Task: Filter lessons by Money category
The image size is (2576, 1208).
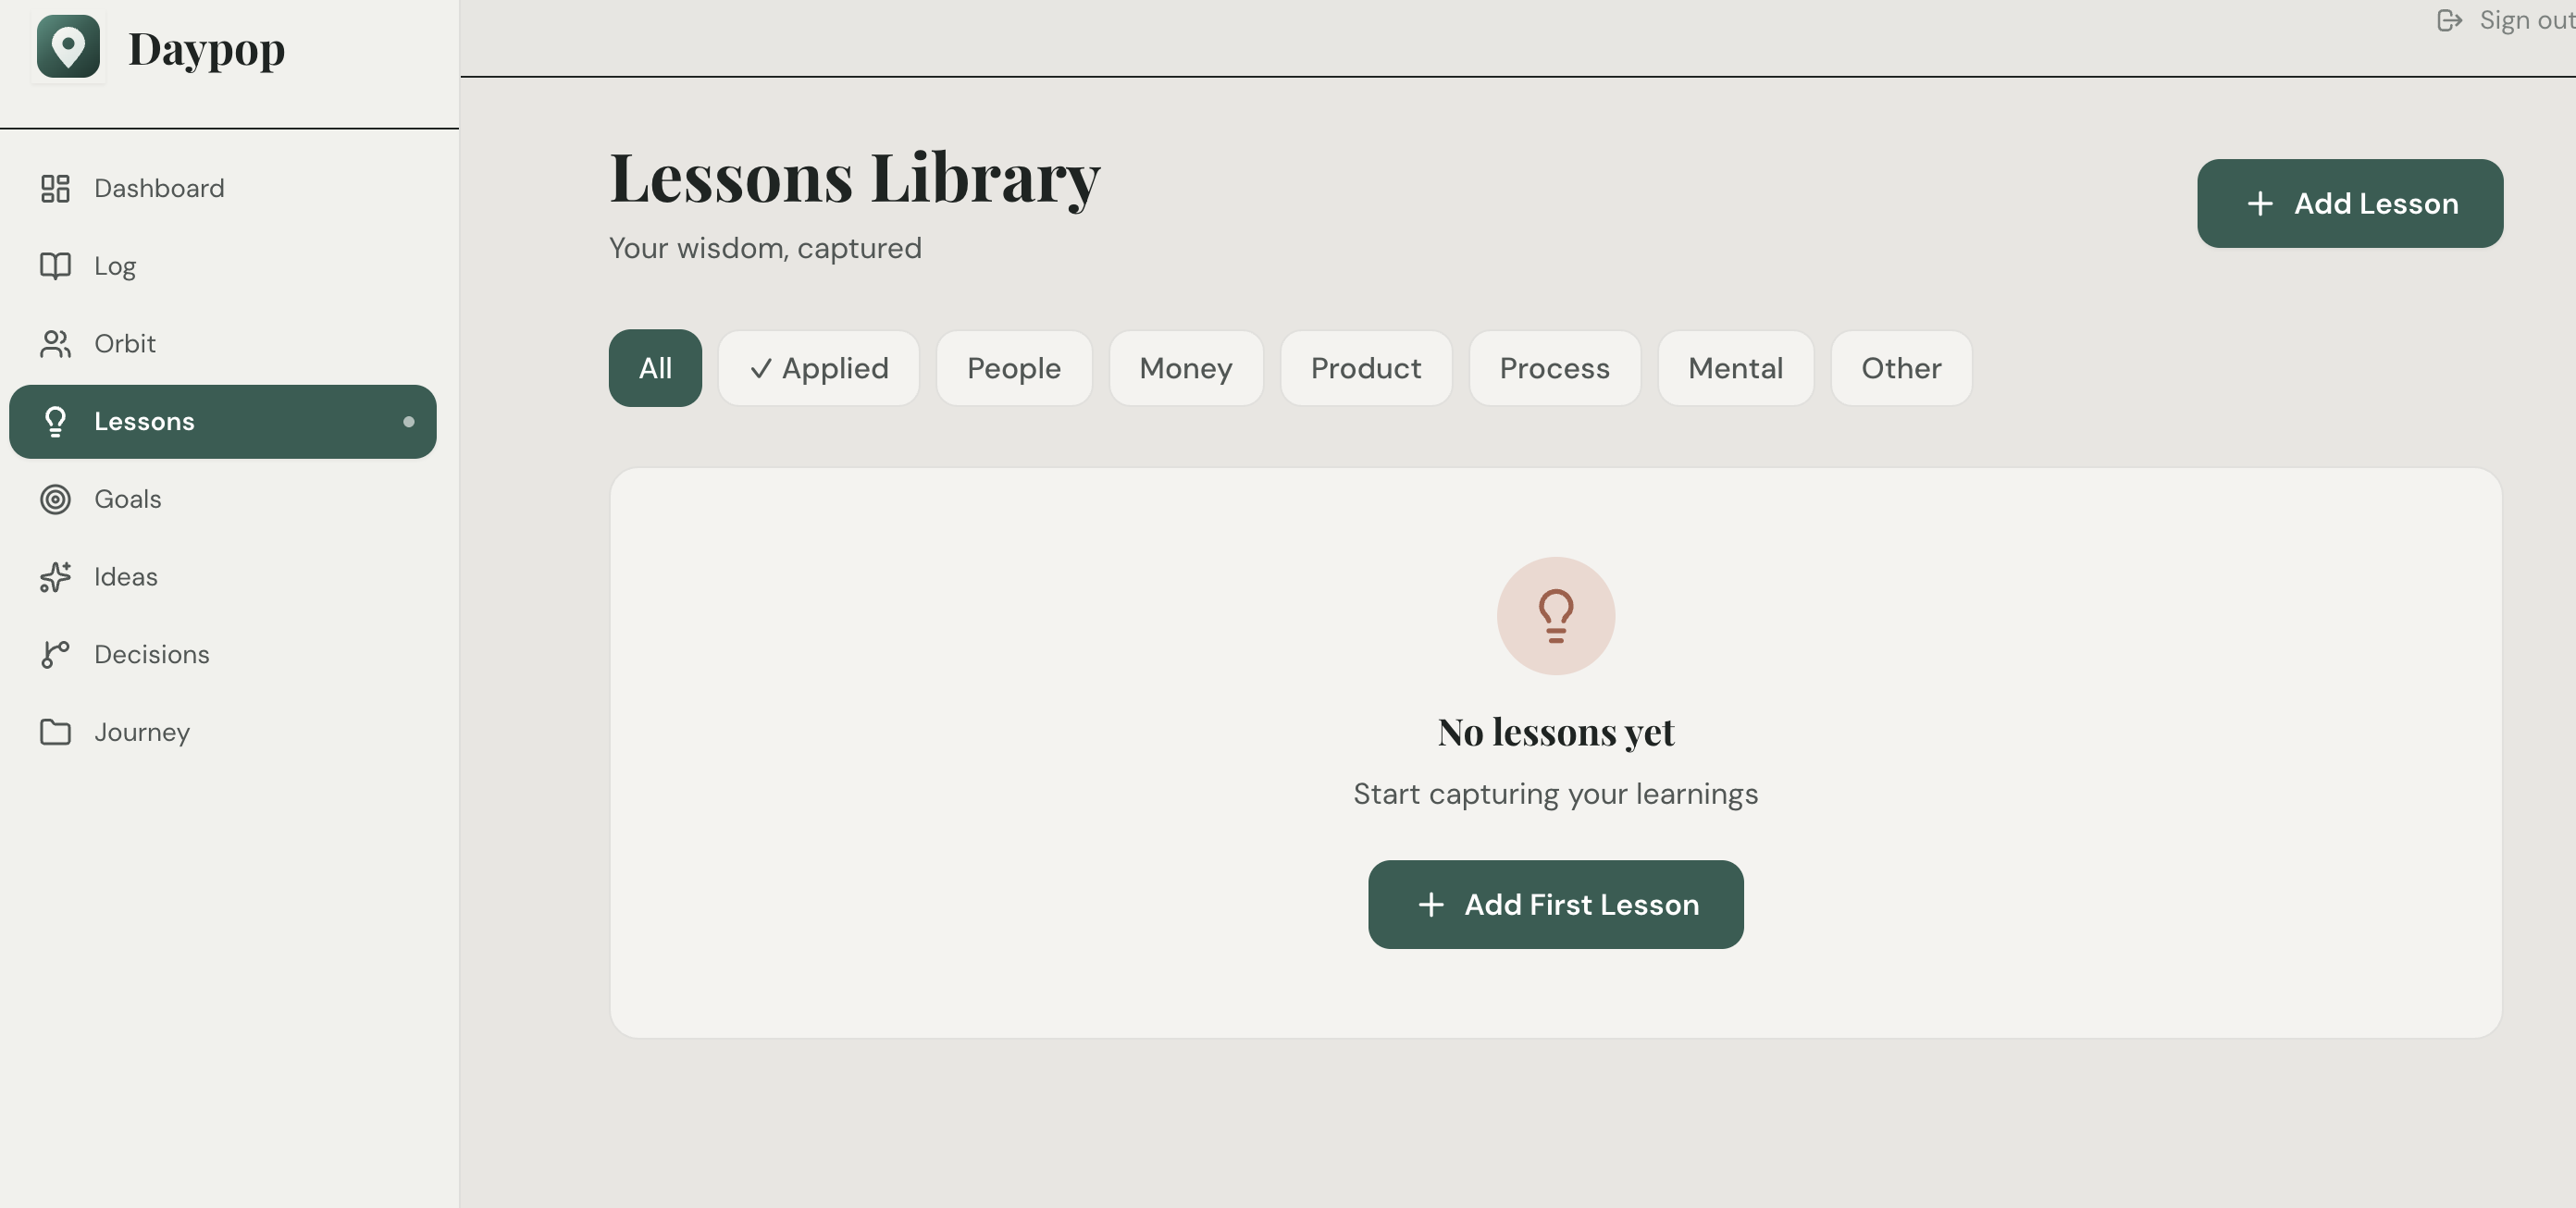Action: click(x=1185, y=368)
